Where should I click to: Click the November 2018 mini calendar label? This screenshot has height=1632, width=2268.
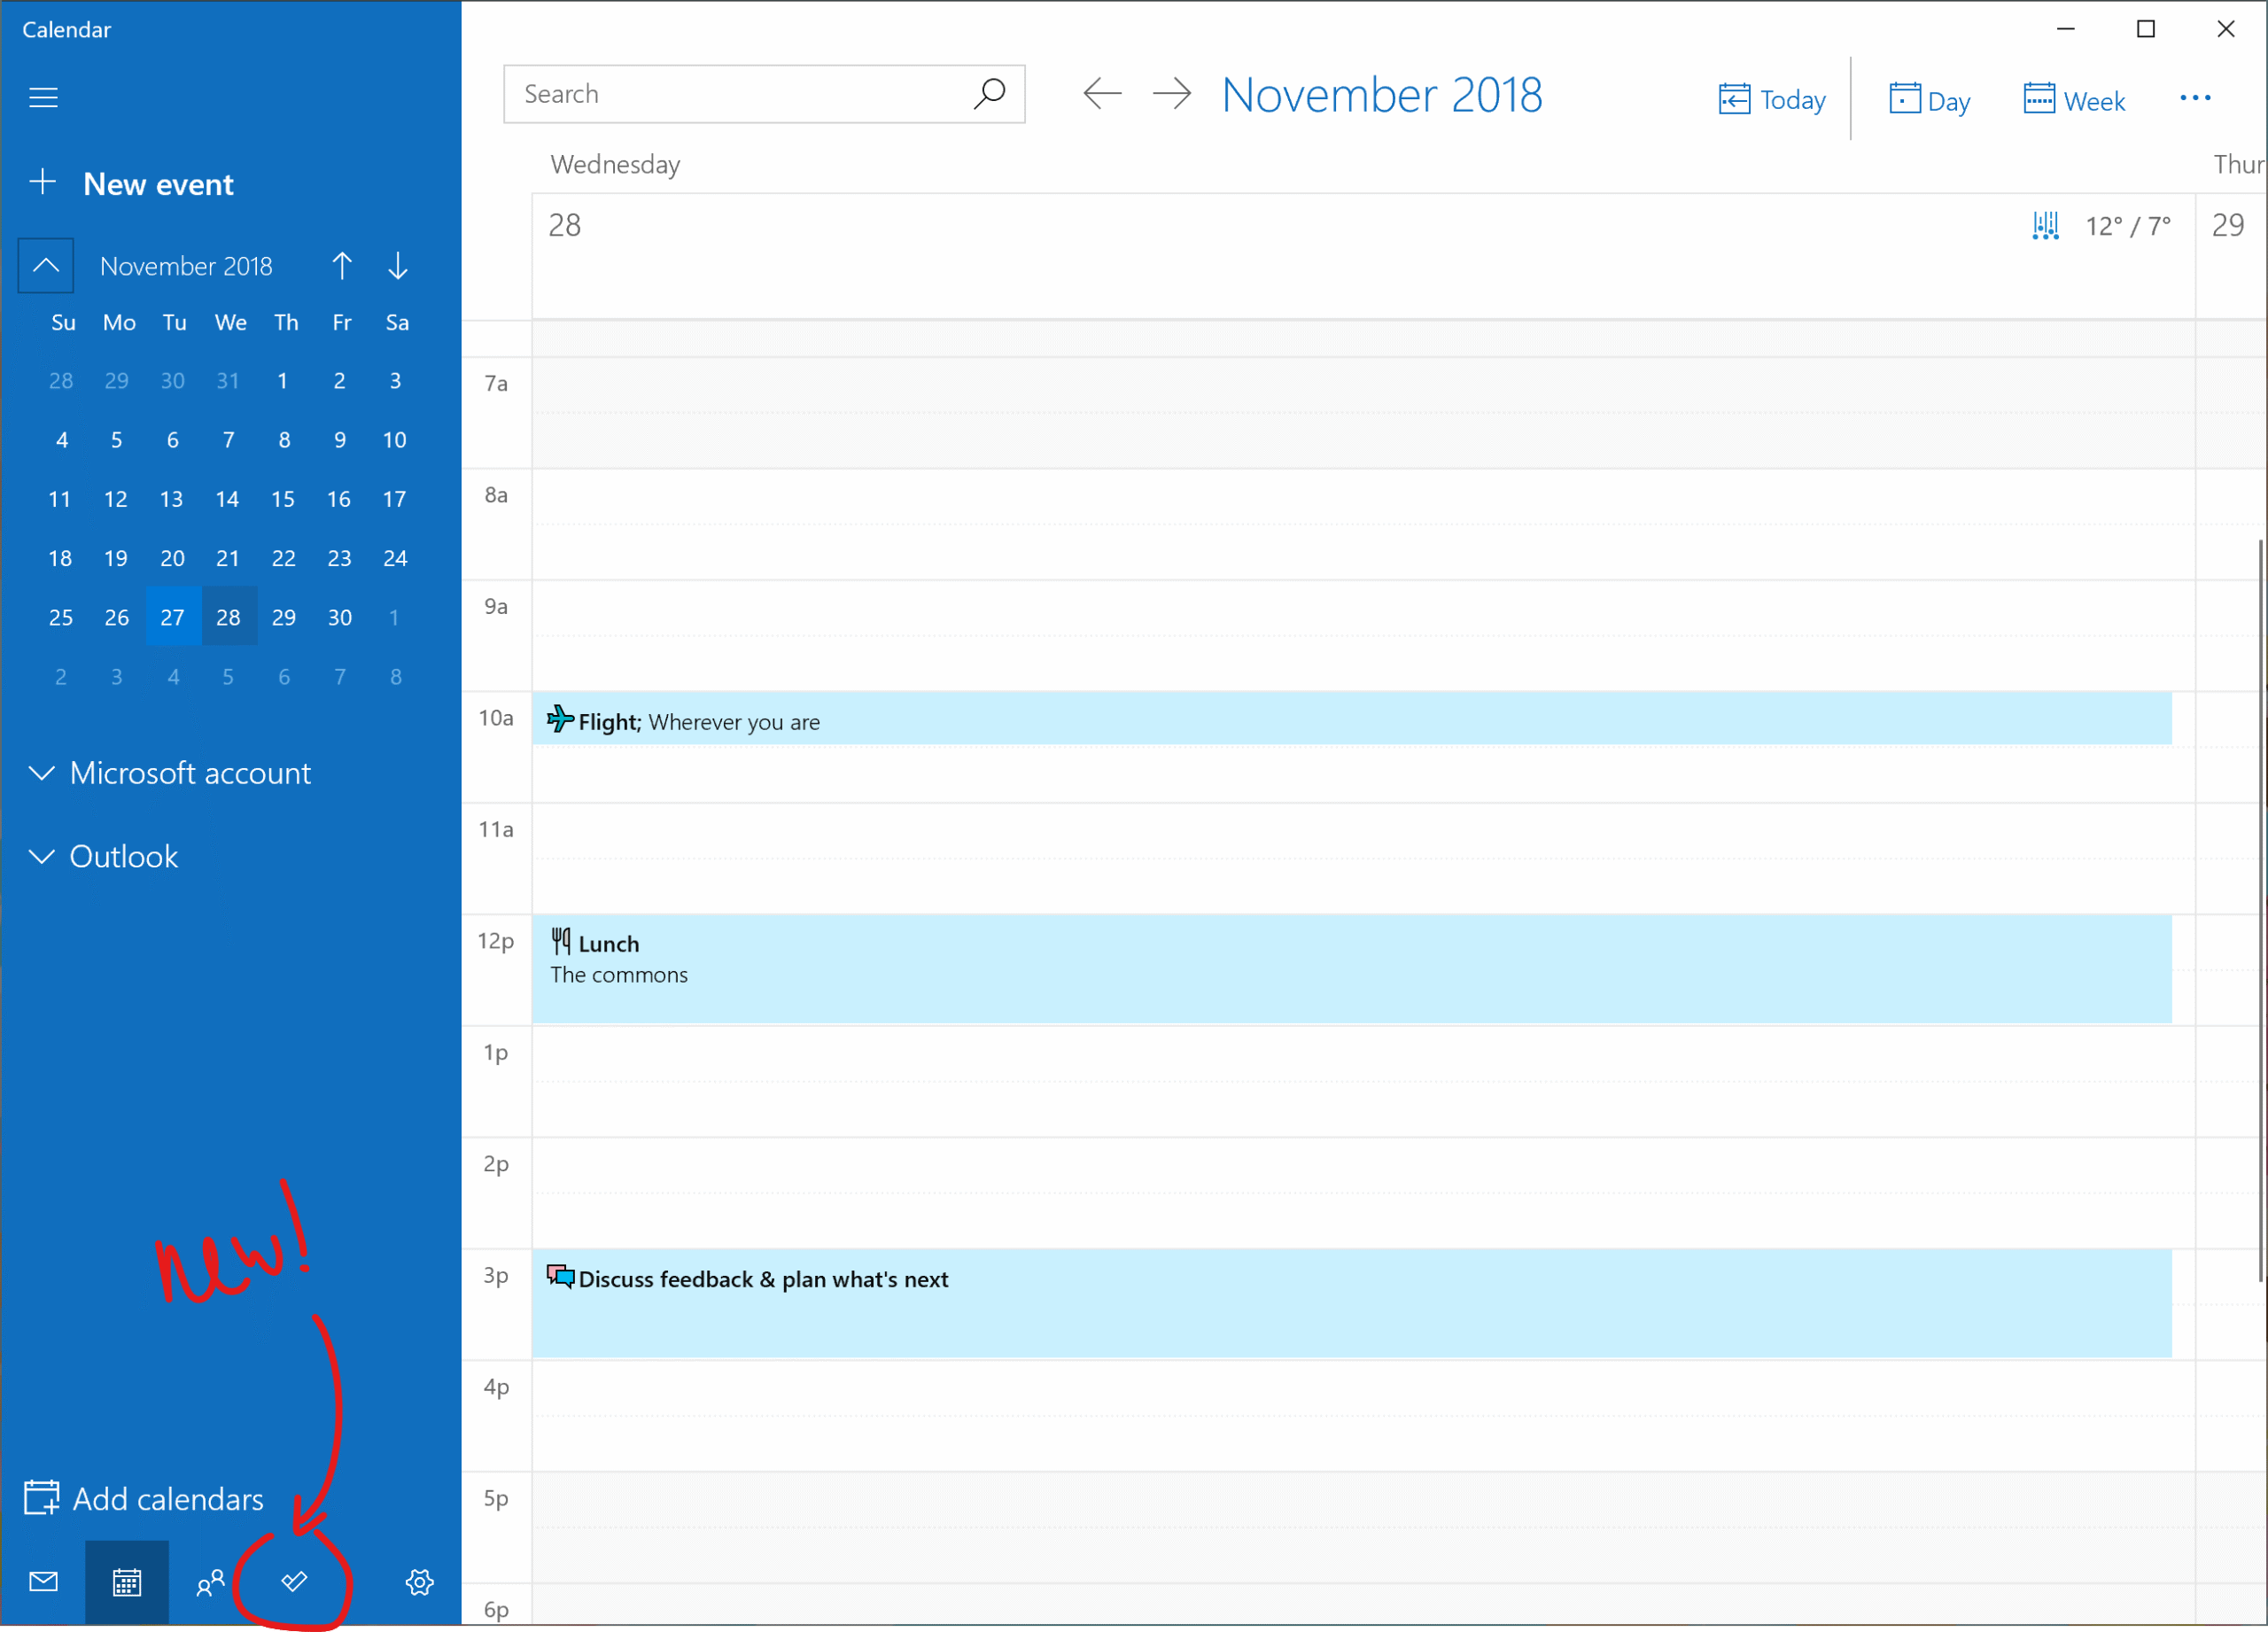click(186, 266)
